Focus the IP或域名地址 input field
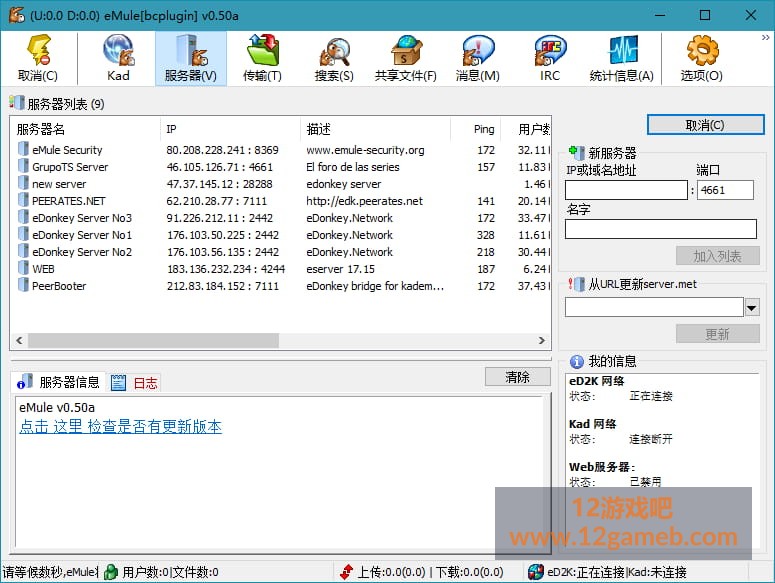Image resolution: width=775 pixels, height=583 pixels. (626, 190)
